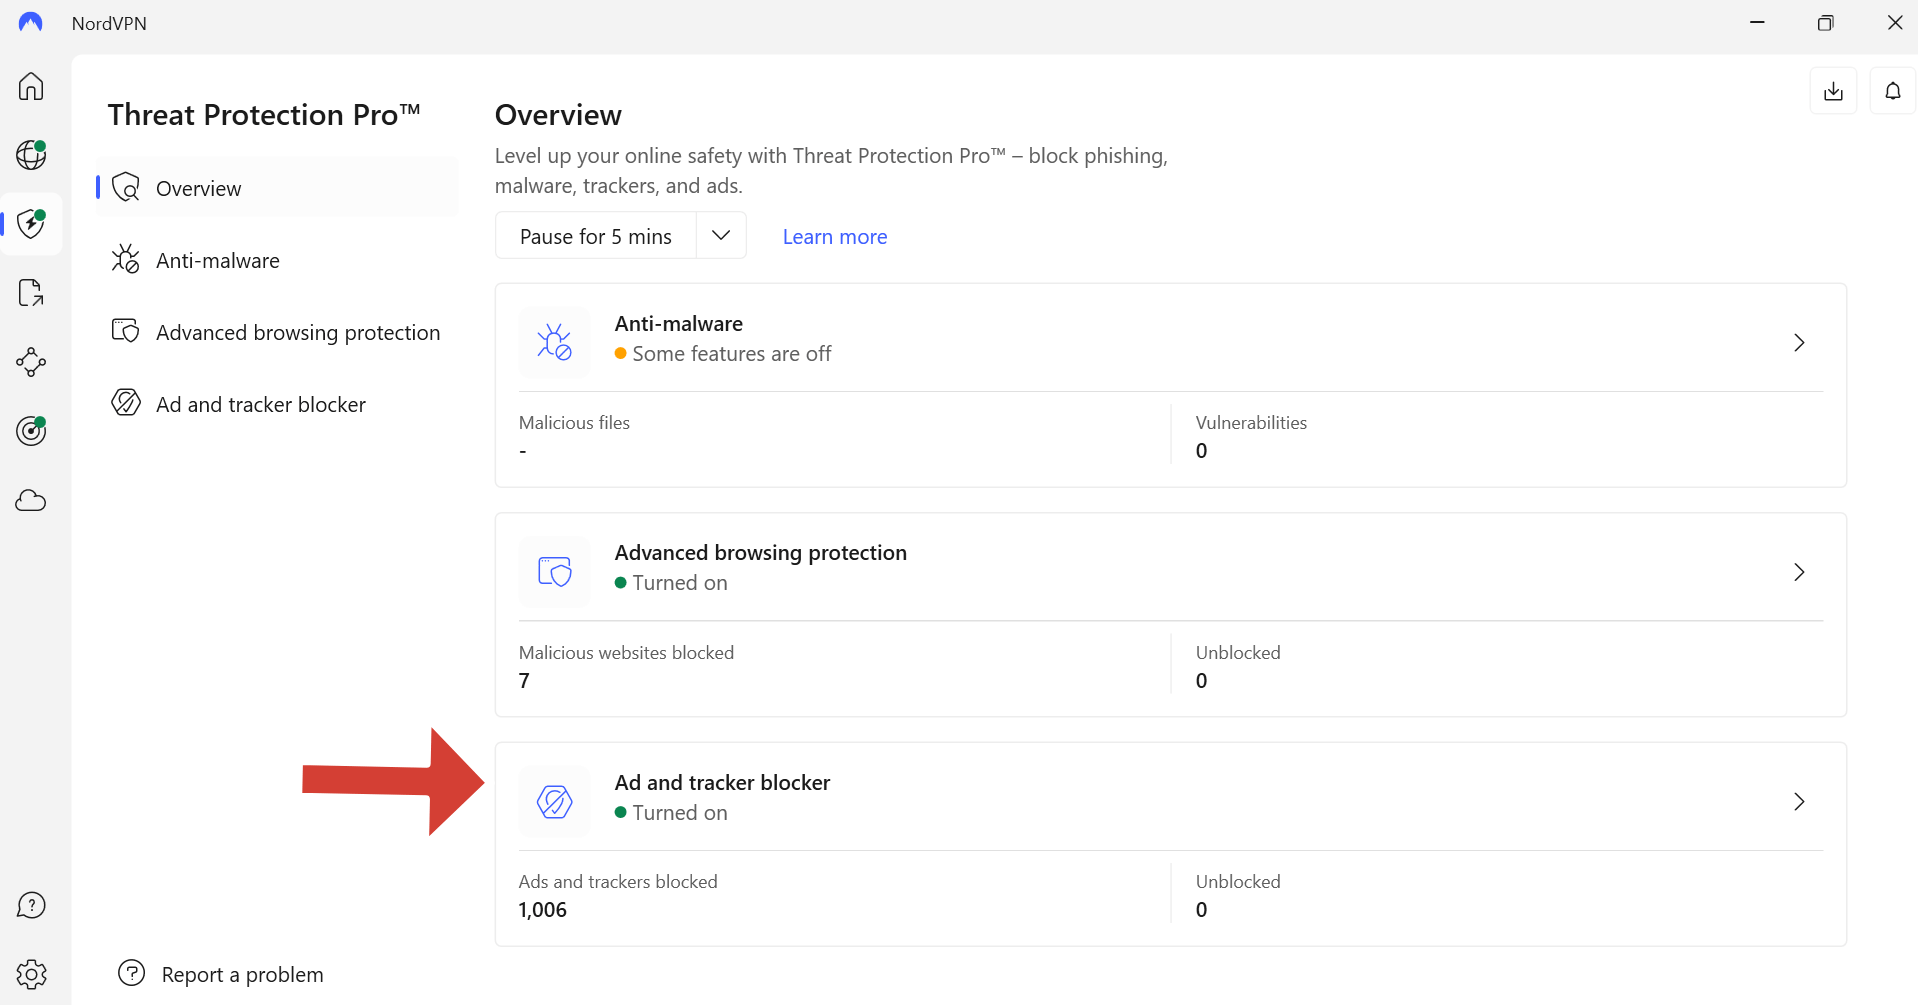The height and width of the screenshot is (1005, 1918).
Task: Open the settings gear icon
Action: [31, 974]
